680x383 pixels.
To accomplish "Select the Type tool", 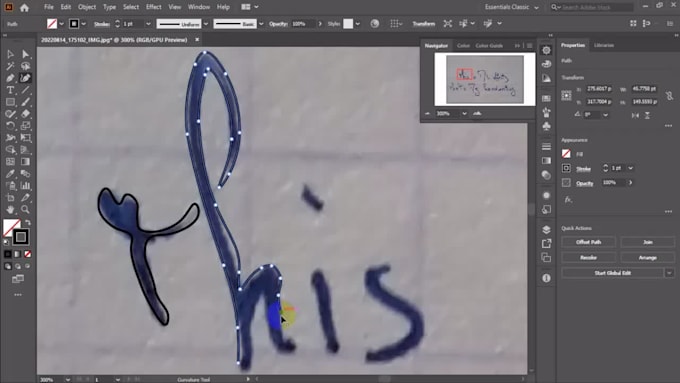I will pyautogui.click(x=10, y=90).
